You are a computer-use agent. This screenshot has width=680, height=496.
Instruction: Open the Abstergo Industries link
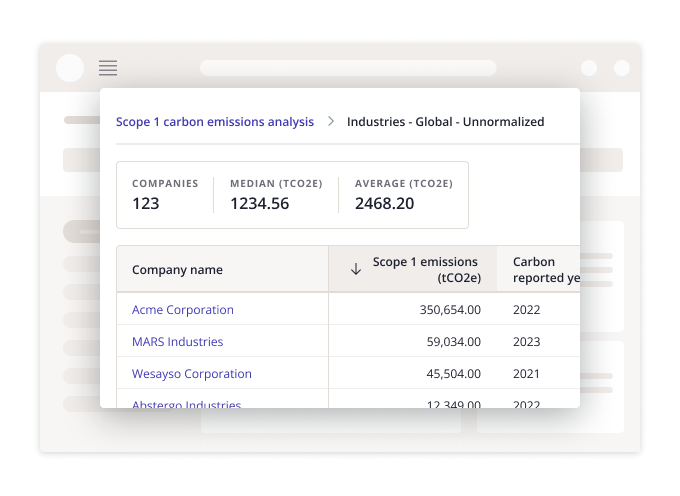tap(186, 404)
